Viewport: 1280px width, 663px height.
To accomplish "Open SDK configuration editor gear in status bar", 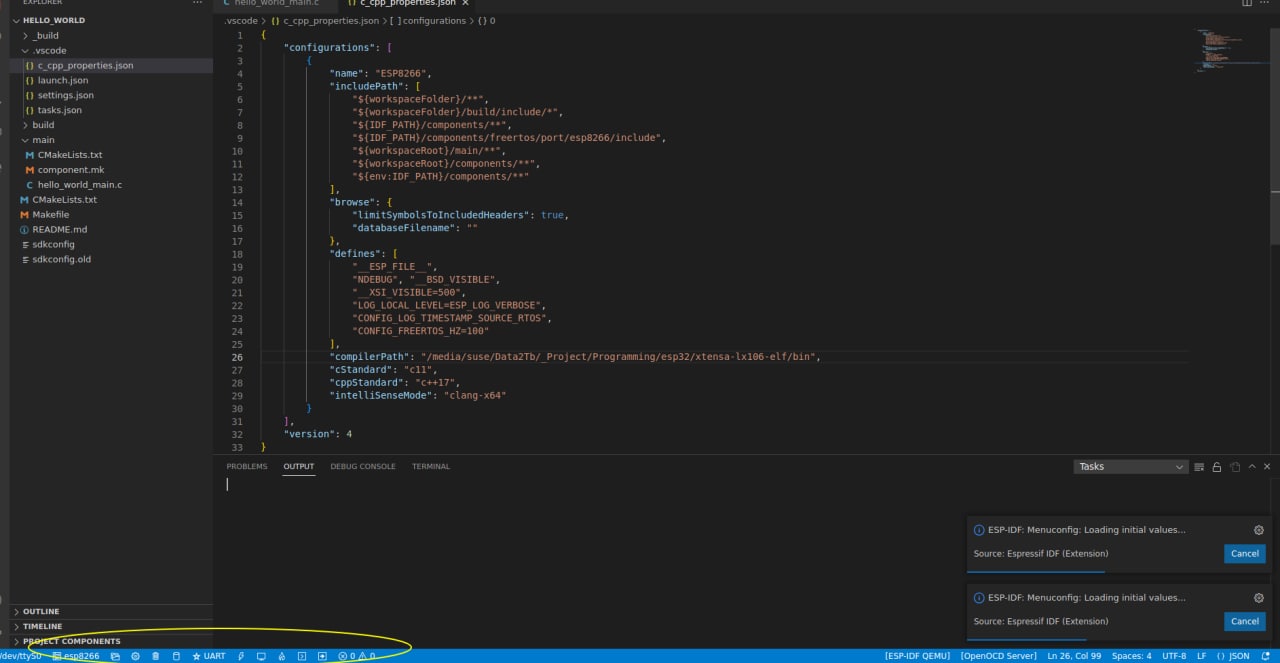I will tap(135, 656).
